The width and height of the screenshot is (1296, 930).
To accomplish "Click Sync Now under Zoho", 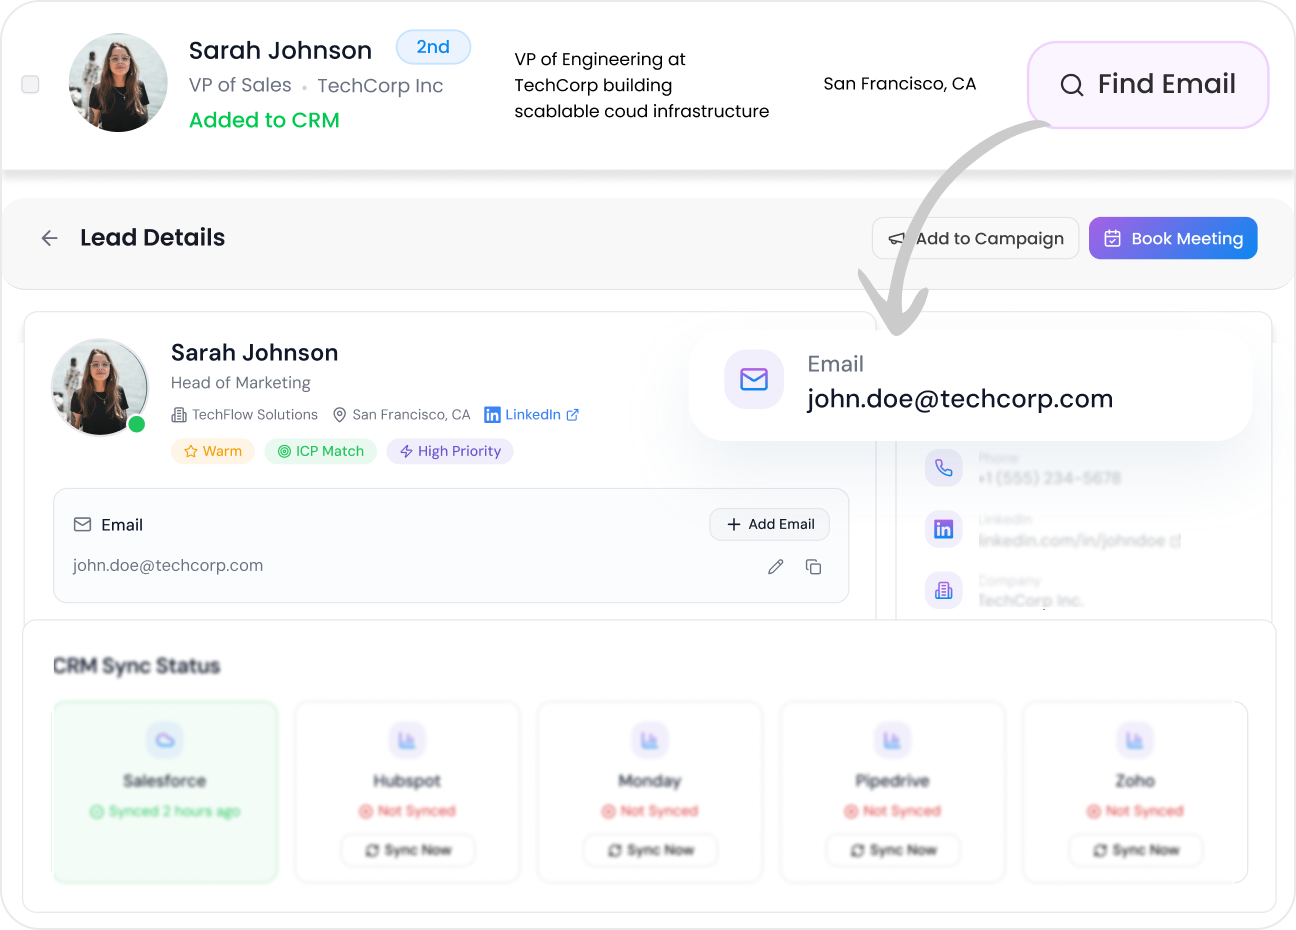I will (1136, 850).
